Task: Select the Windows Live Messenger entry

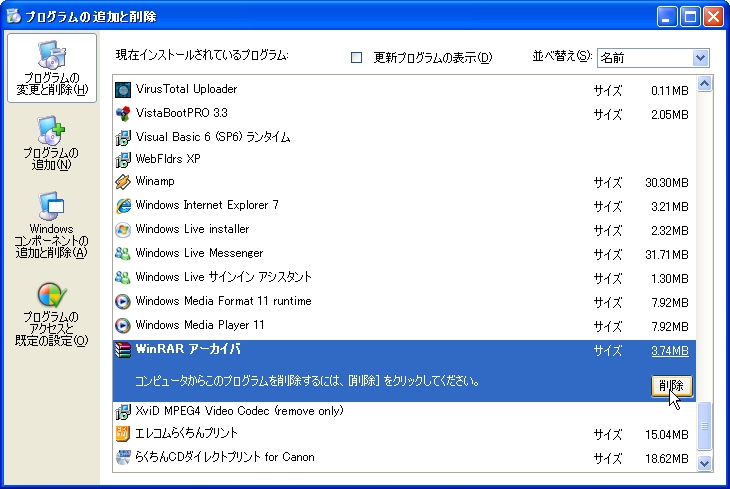Action: (x=404, y=253)
